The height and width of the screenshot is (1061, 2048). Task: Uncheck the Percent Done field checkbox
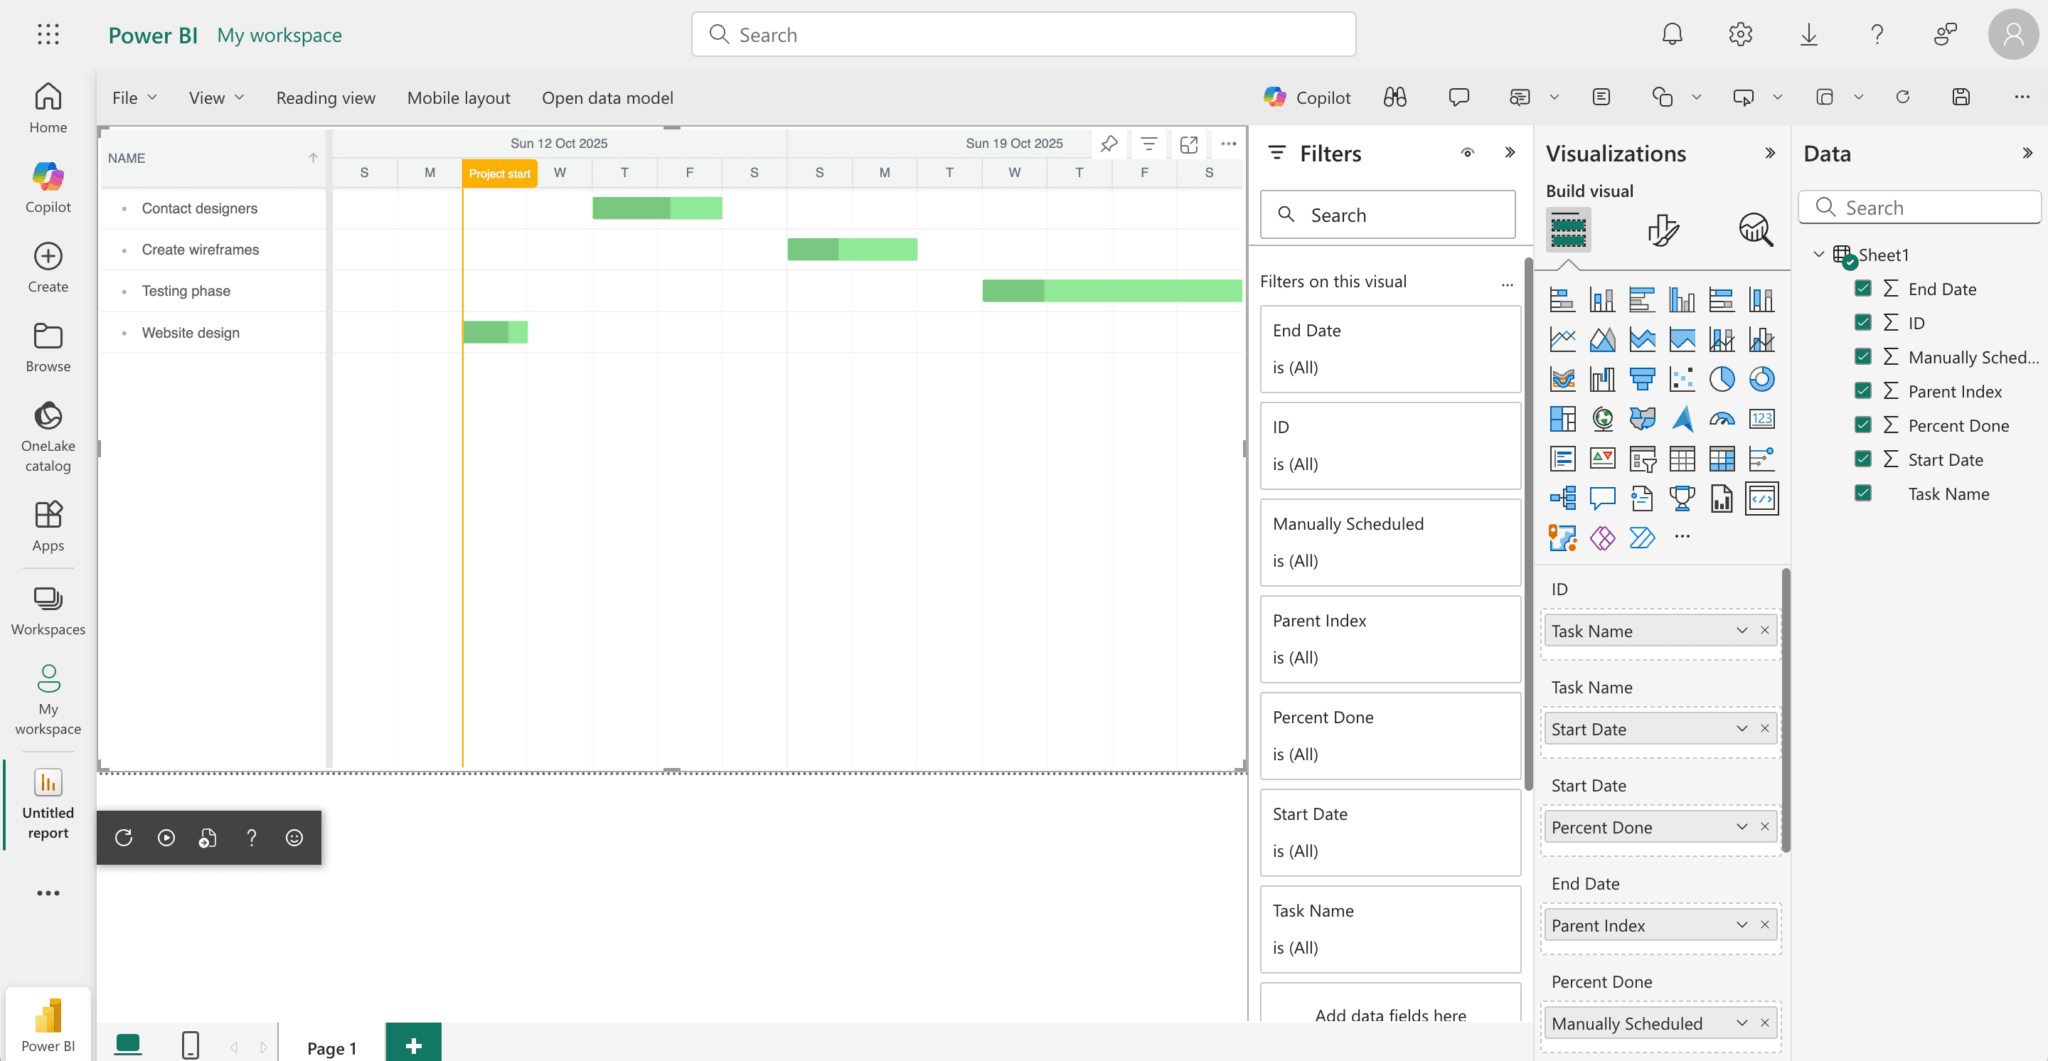point(1863,425)
